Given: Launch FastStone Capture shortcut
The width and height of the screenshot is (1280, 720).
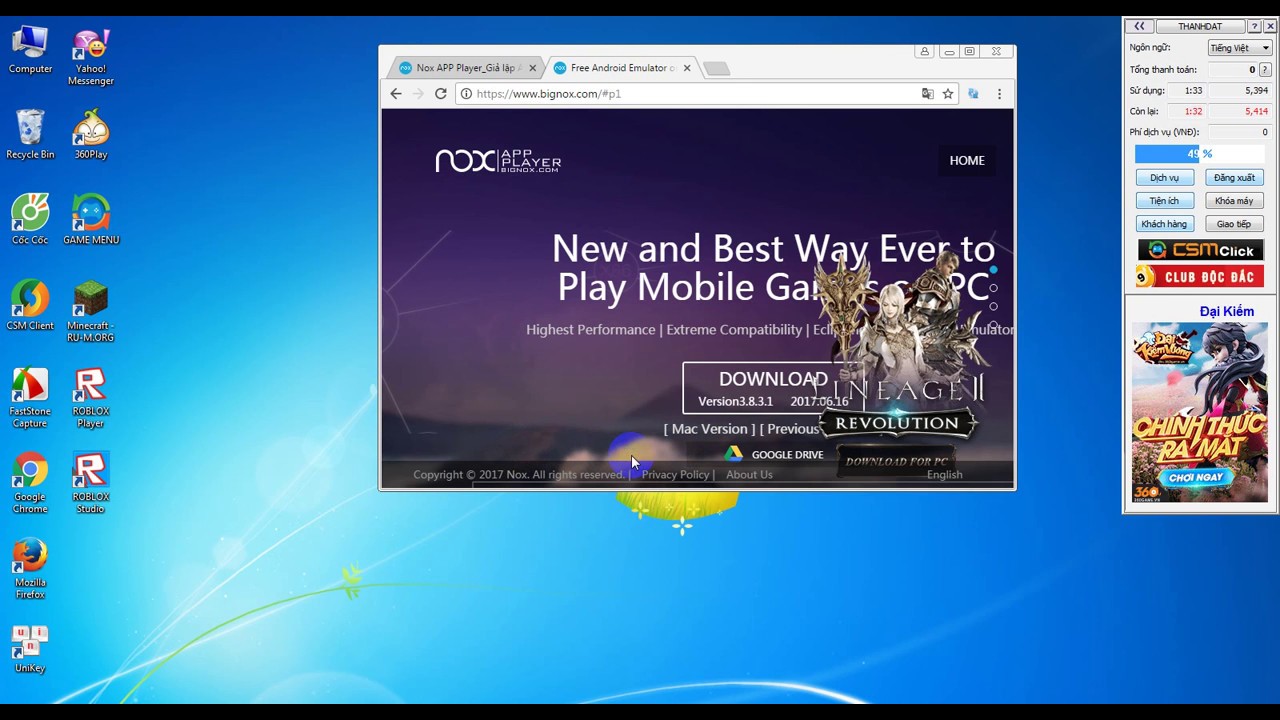Looking at the screenshot, I should tap(30, 398).
